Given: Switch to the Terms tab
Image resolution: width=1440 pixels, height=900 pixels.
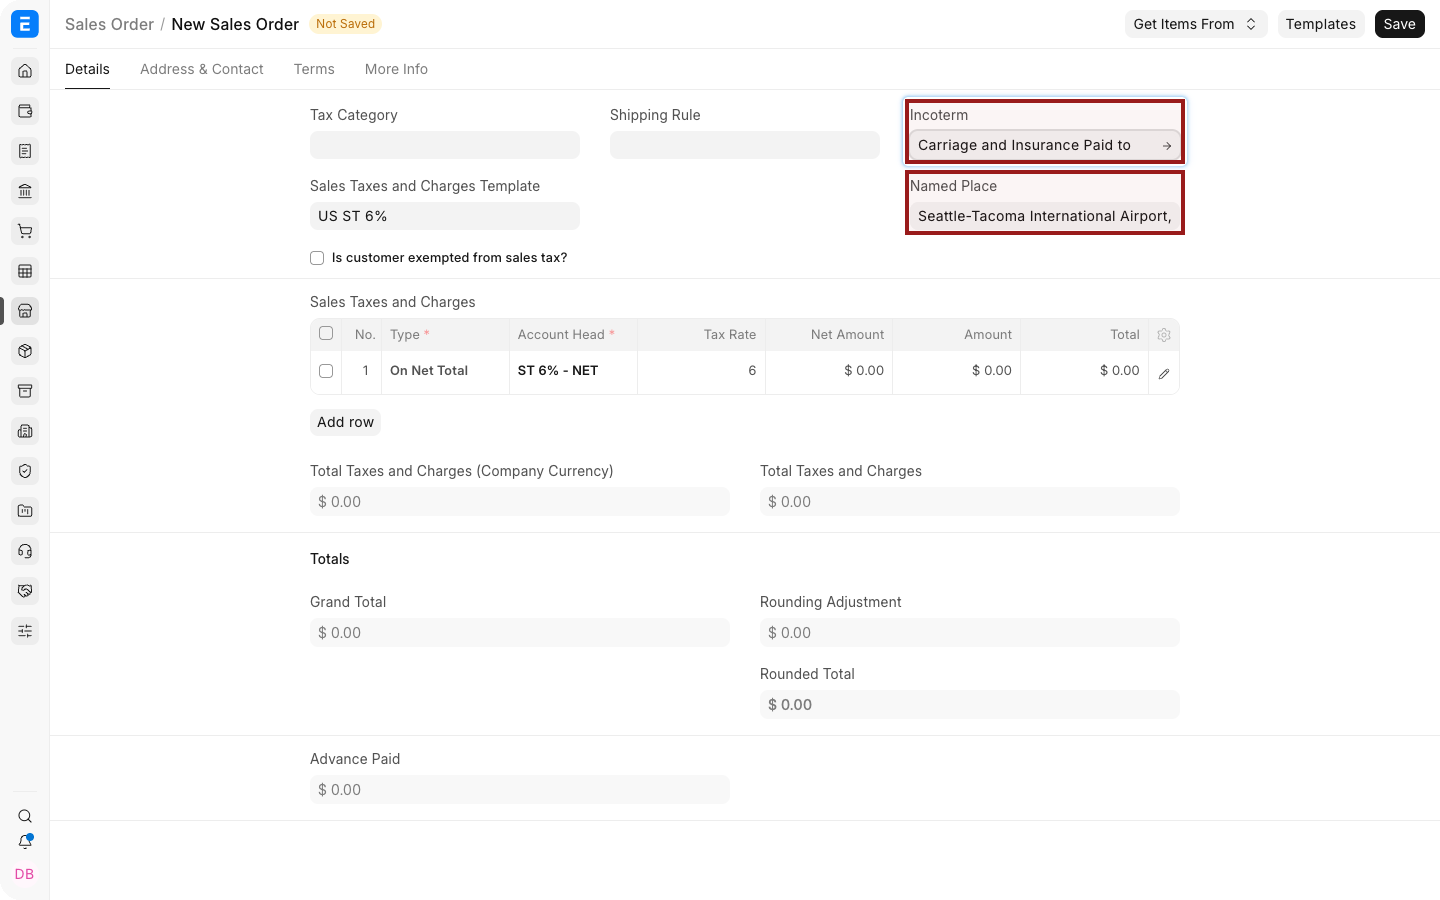Looking at the screenshot, I should [x=314, y=69].
